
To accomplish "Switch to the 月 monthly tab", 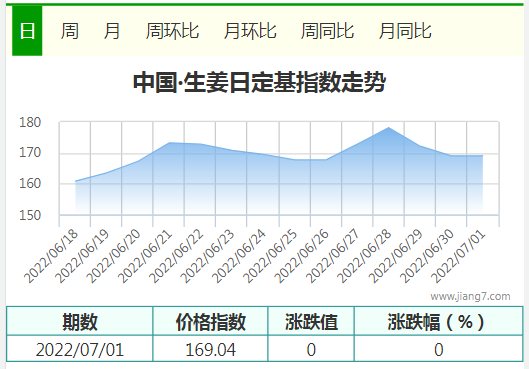I will pyautogui.click(x=112, y=31).
